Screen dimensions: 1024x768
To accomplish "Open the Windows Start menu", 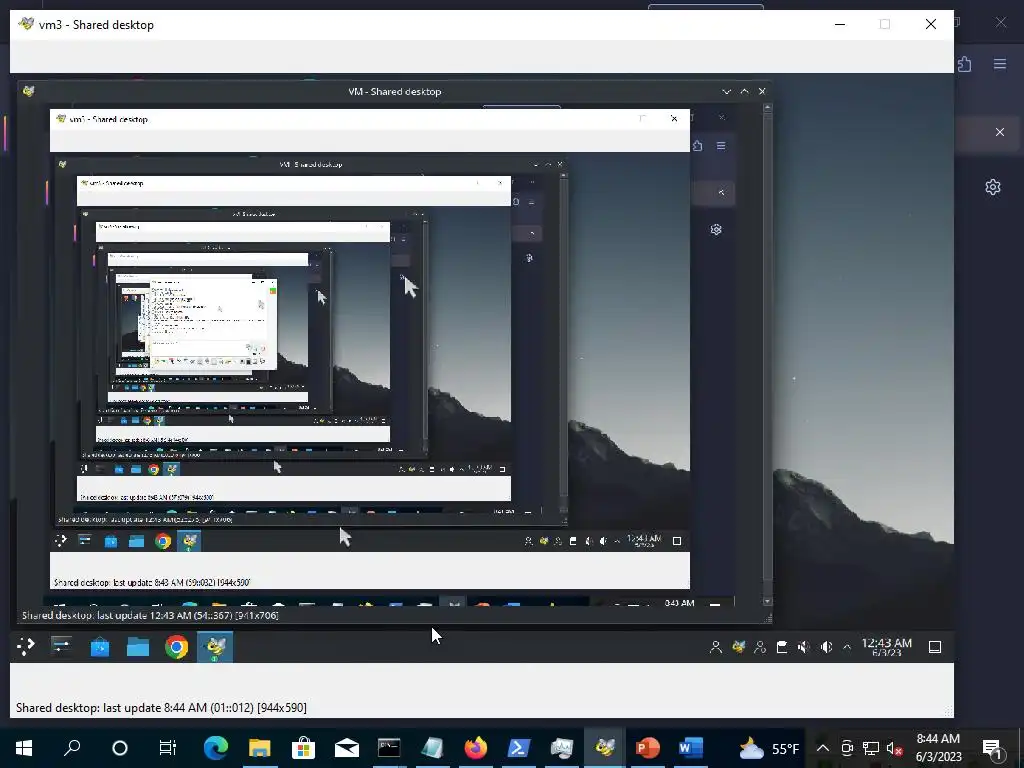I will (24, 748).
